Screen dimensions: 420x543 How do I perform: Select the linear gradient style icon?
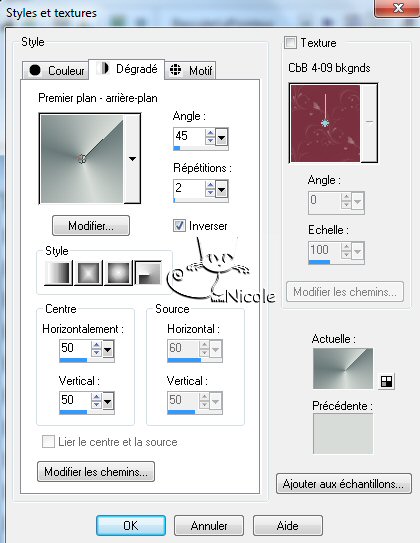coord(59,273)
